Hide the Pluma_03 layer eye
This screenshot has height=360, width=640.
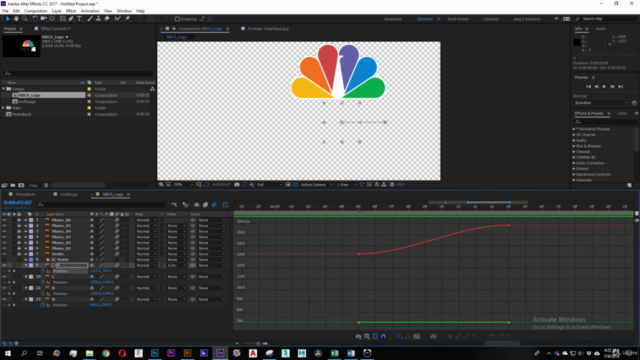(x=4, y=237)
